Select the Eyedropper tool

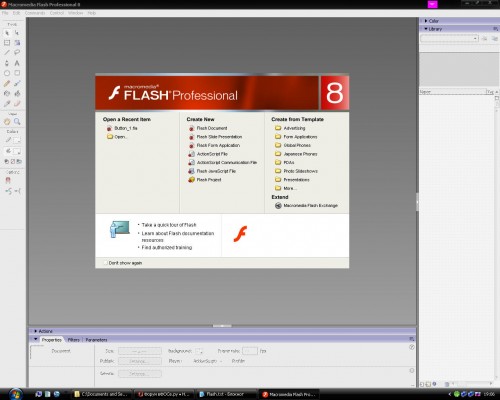coord(7,104)
